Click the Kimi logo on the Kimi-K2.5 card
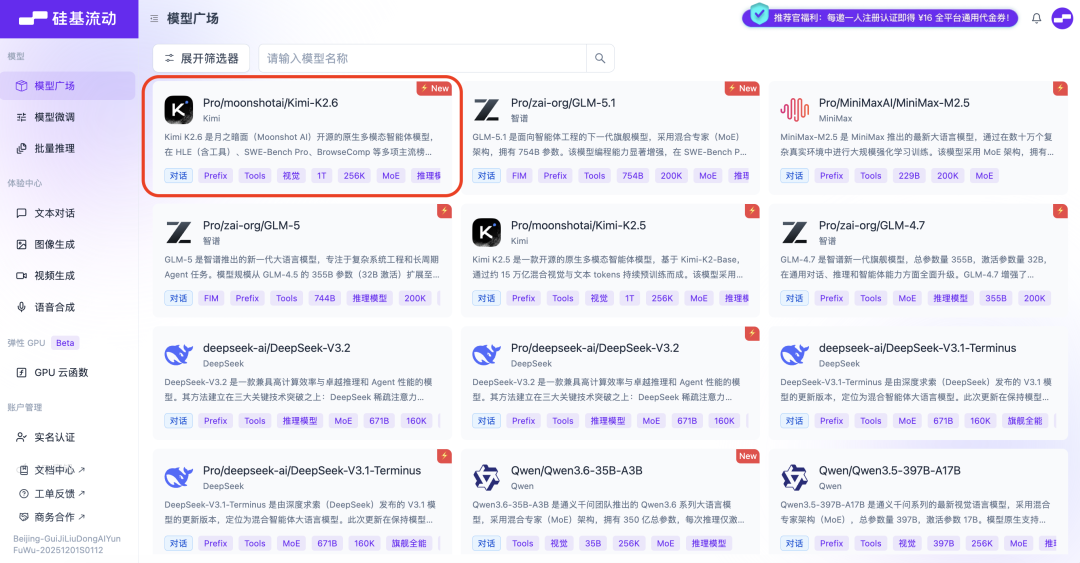Image resolution: width=1080 pixels, height=563 pixels. (x=486, y=232)
